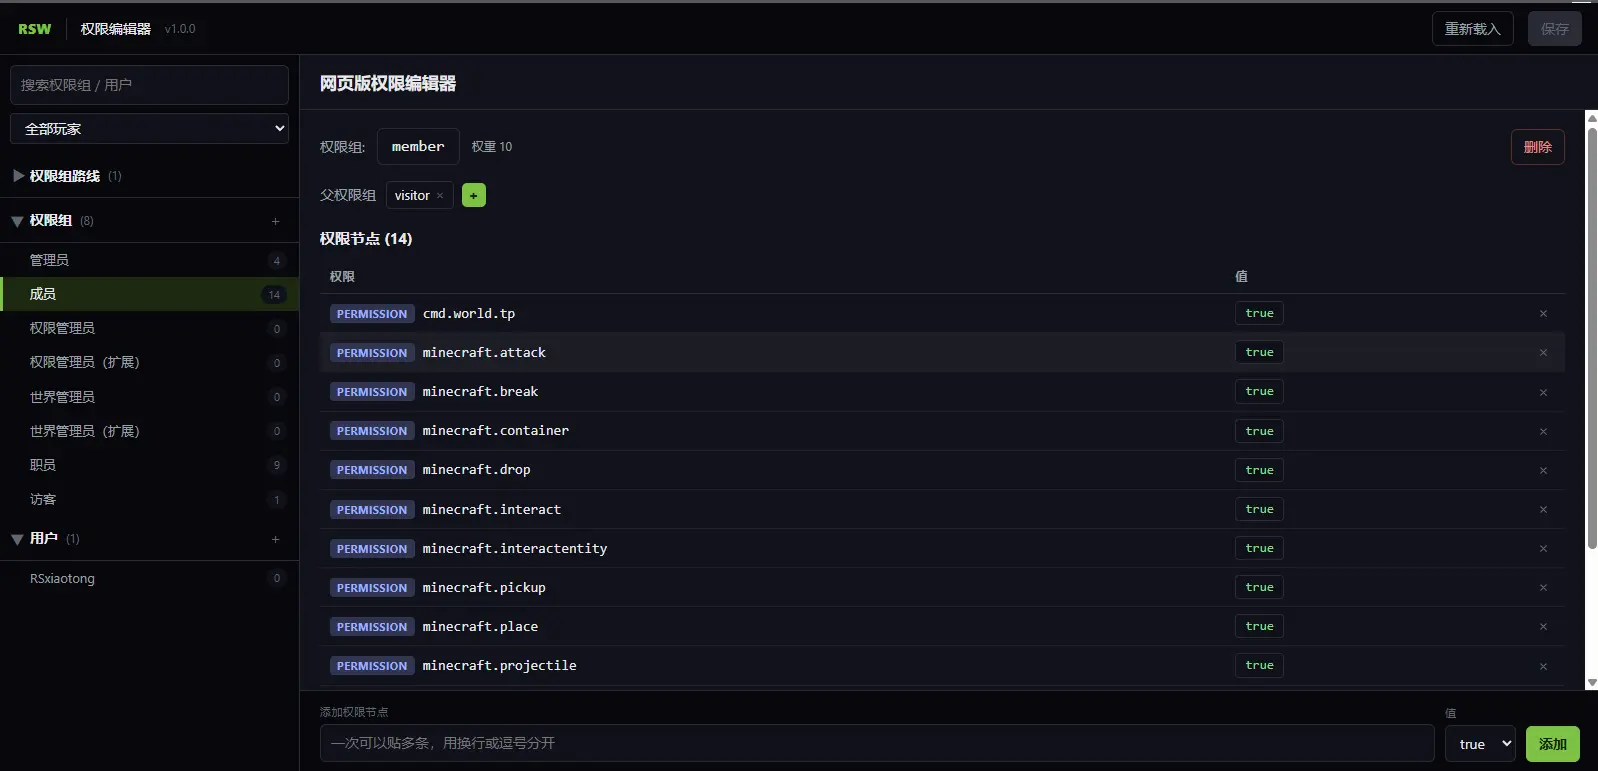Toggle minecraft.container value true
1598x771 pixels.
click(1259, 431)
